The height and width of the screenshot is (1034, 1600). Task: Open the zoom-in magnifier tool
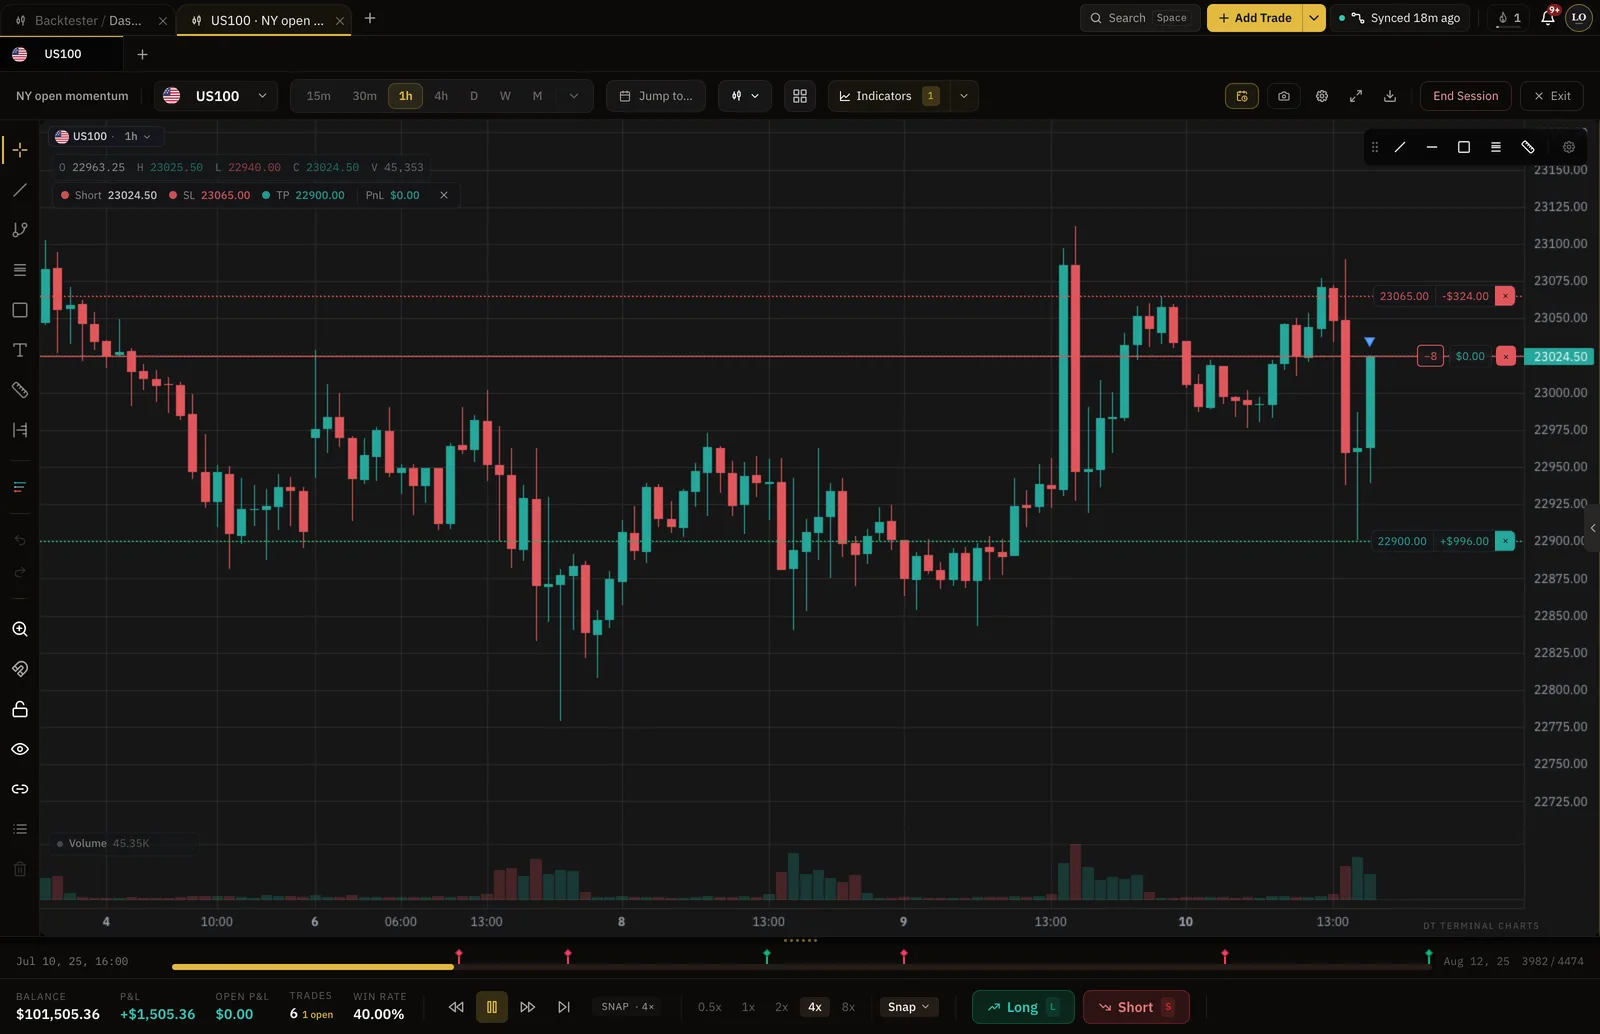tap(19, 629)
